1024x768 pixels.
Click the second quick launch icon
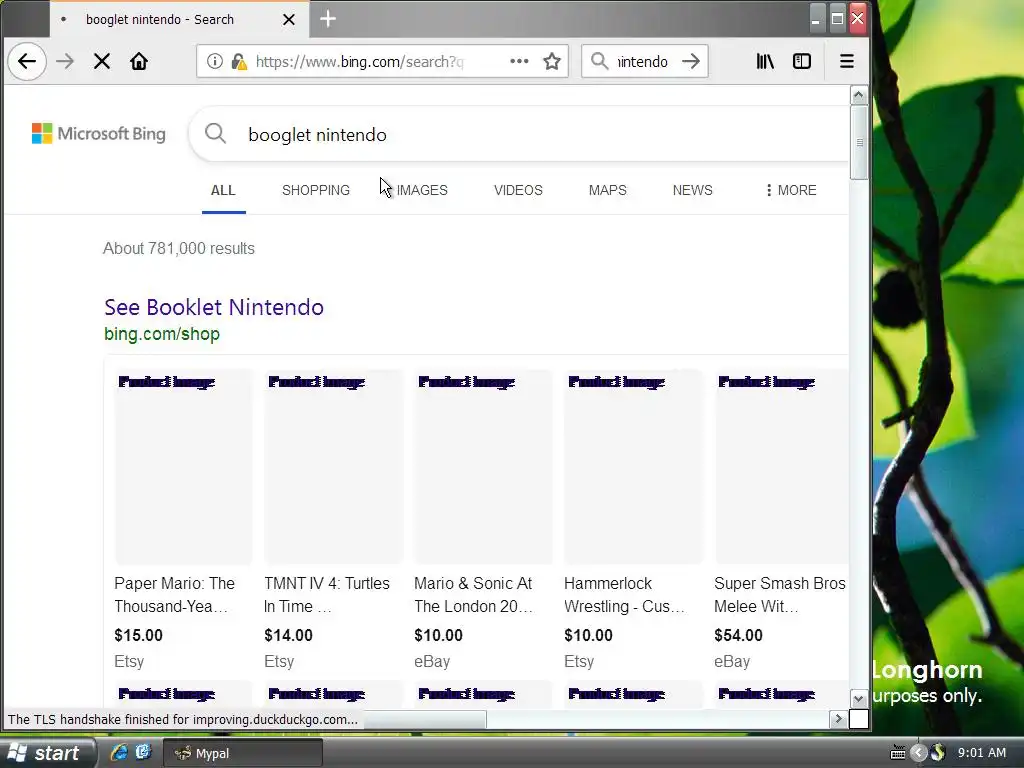[x=143, y=752]
